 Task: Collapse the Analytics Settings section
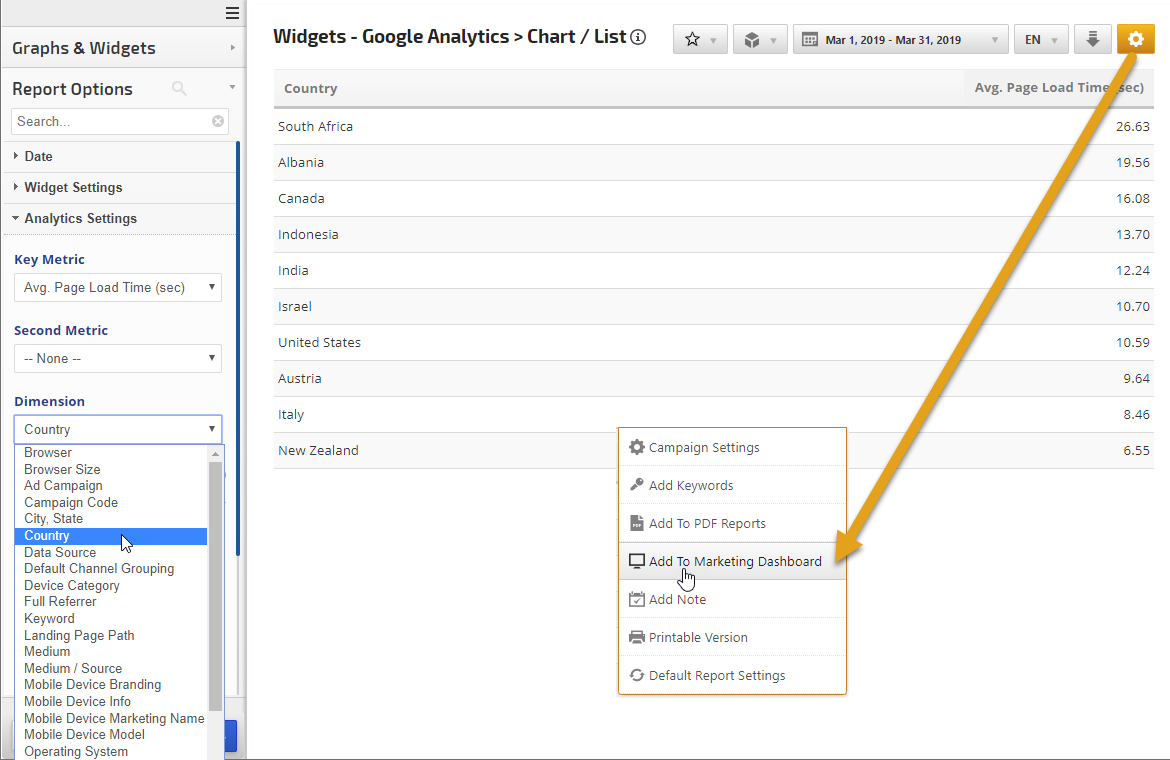[80, 219]
